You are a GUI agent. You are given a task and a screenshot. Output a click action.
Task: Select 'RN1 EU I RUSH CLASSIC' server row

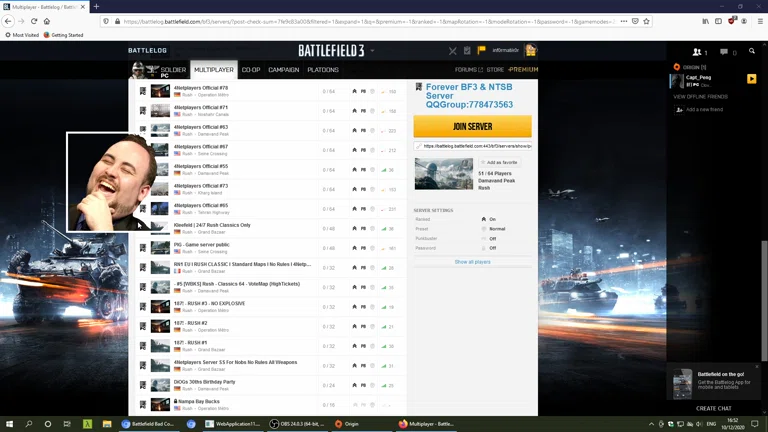(x=270, y=267)
